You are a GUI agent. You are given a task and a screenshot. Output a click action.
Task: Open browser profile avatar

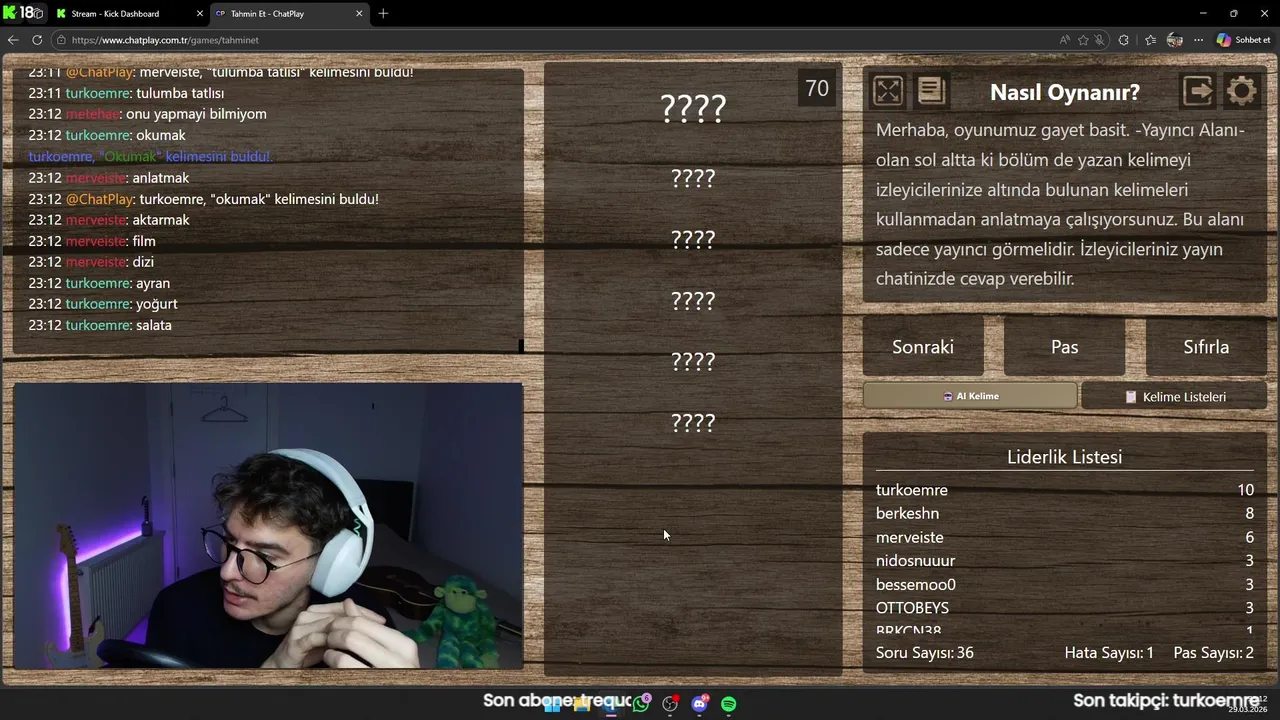(x=1175, y=40)
